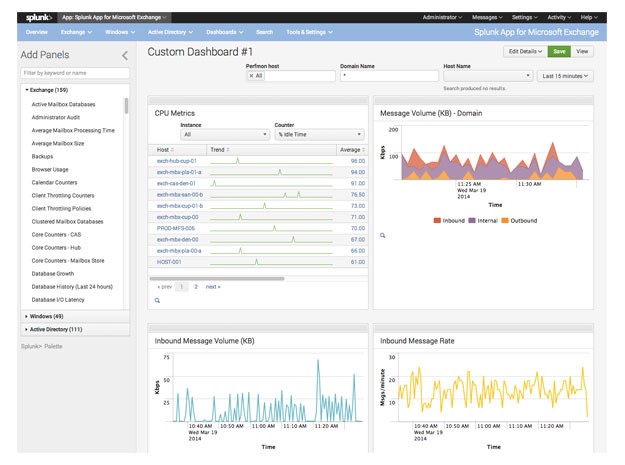Toggle Outbound legend swatch
The width and height of the screenshot is (625, 465).
coord(505,220)
